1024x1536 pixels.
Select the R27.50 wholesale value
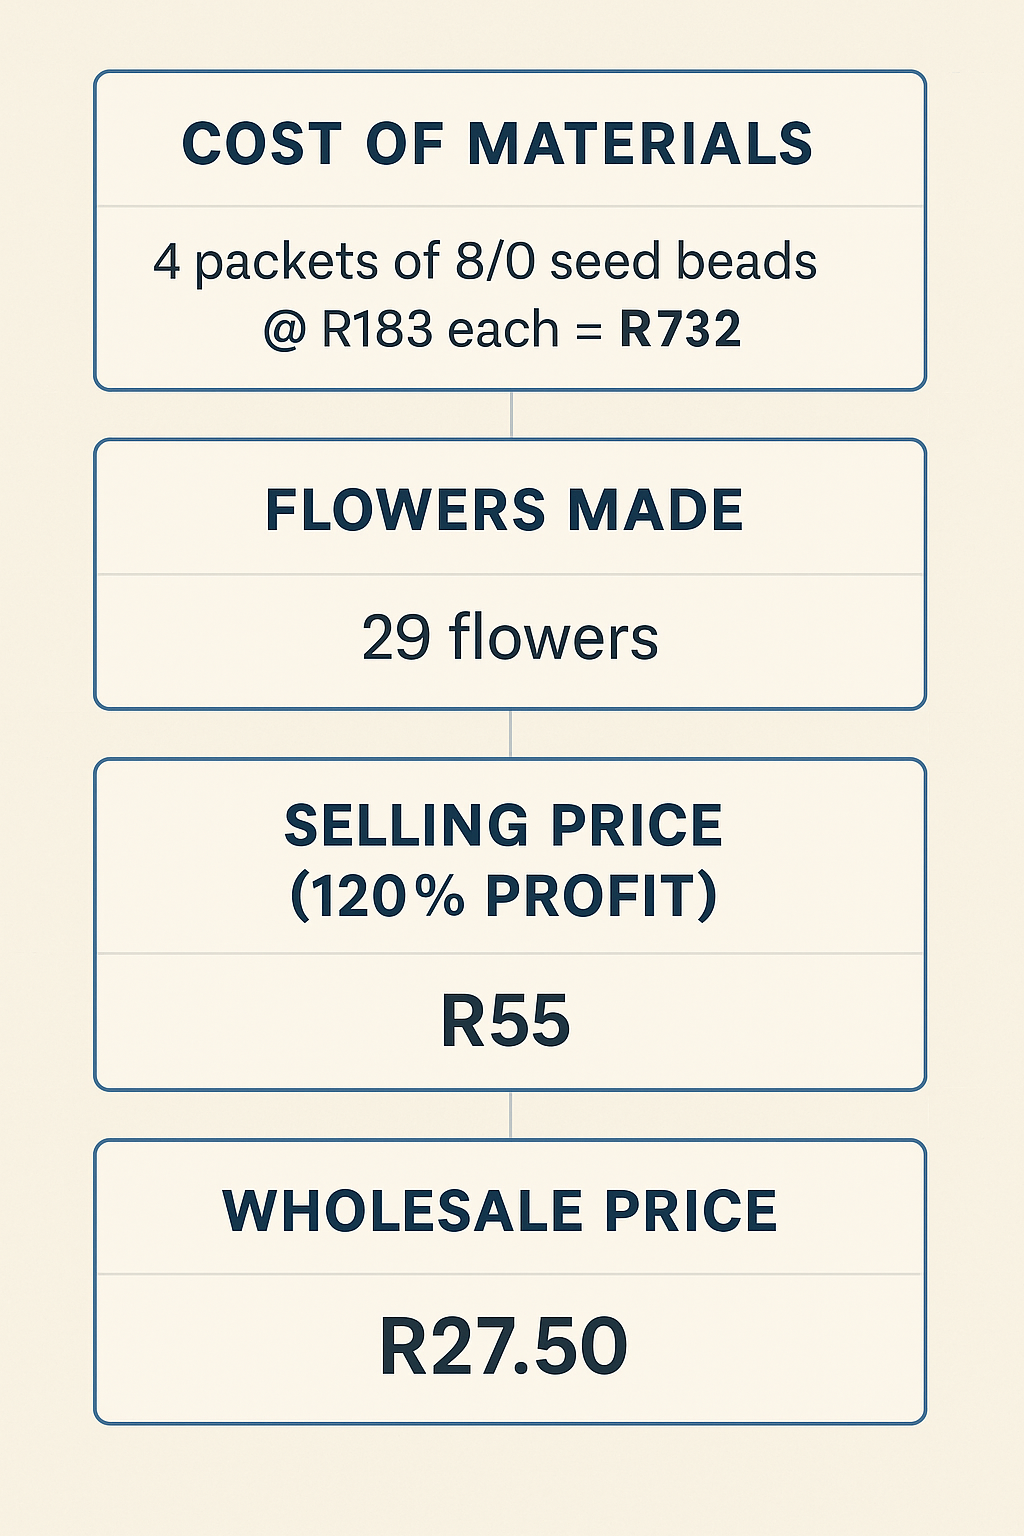(503, 1347)
